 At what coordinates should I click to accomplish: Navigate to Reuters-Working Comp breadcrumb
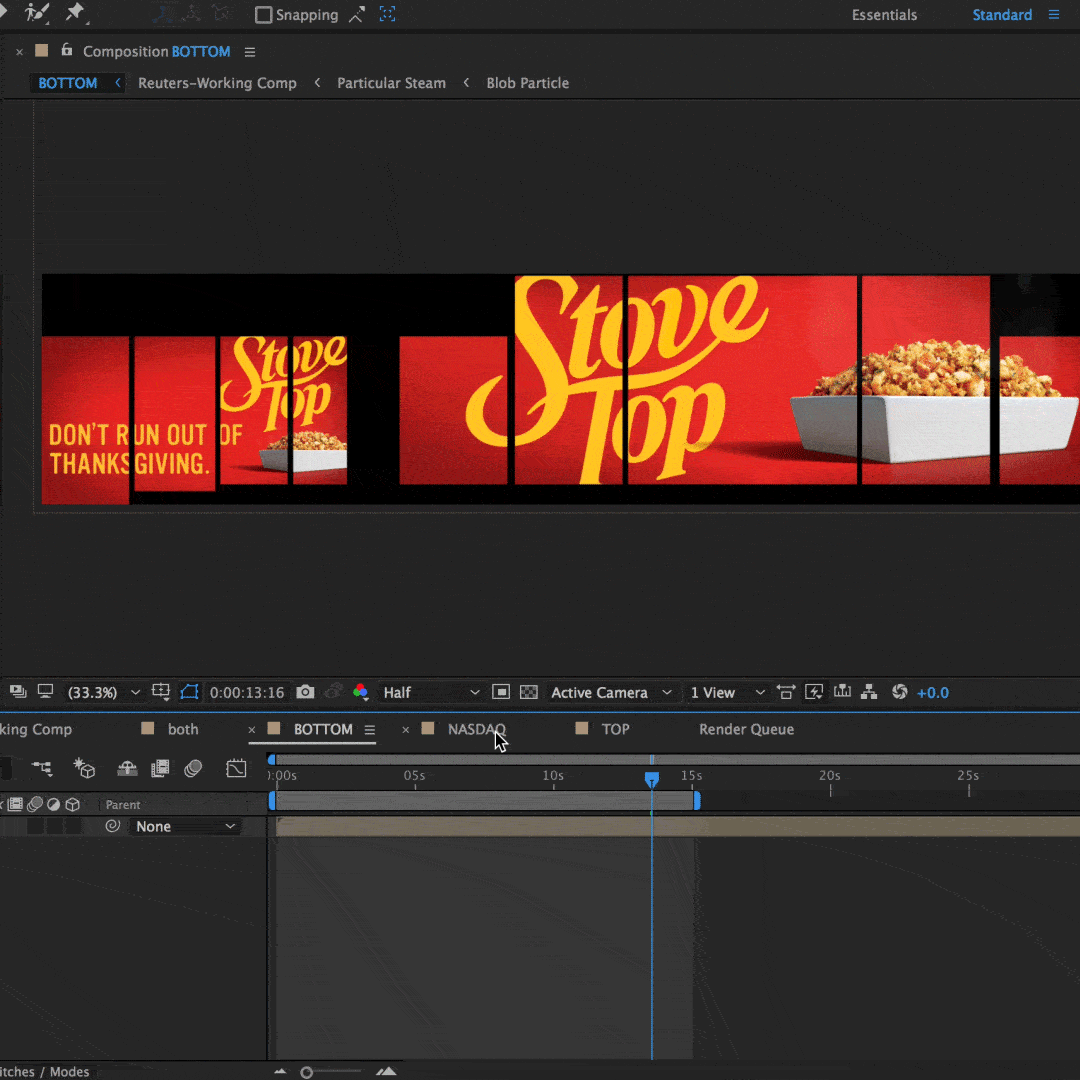click(217, 83)
